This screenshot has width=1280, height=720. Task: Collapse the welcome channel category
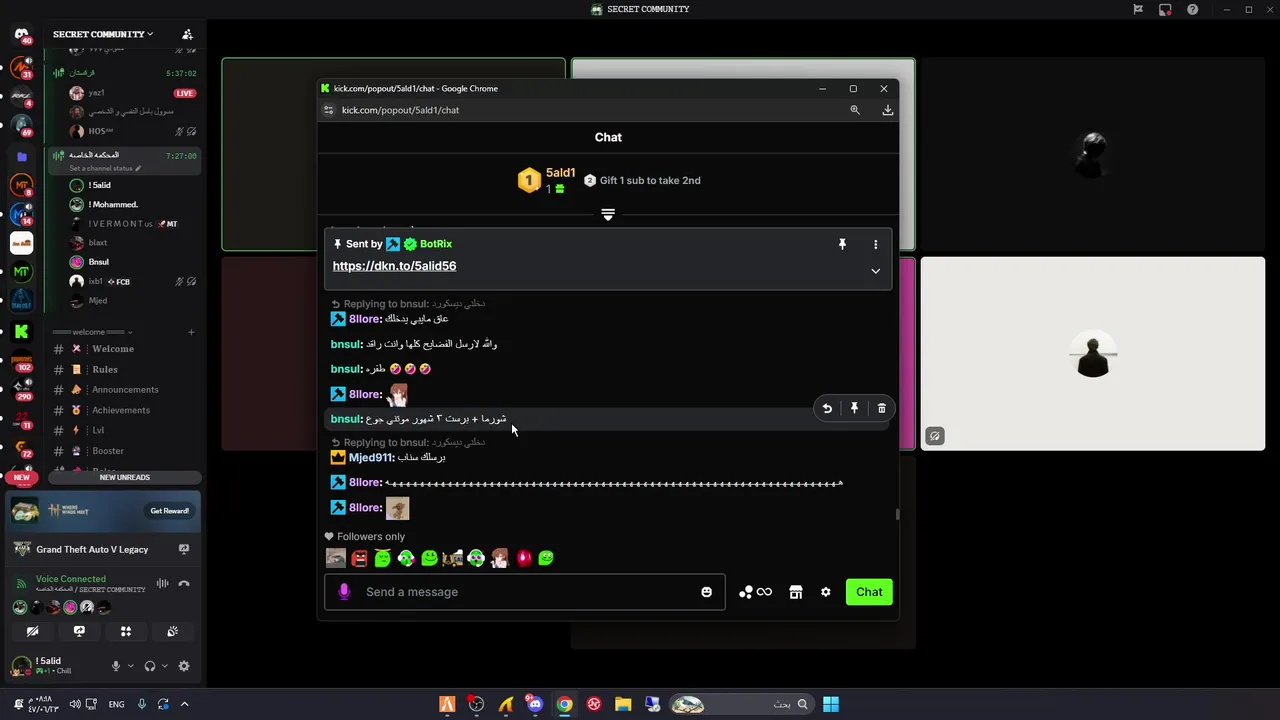coord(93,332)
